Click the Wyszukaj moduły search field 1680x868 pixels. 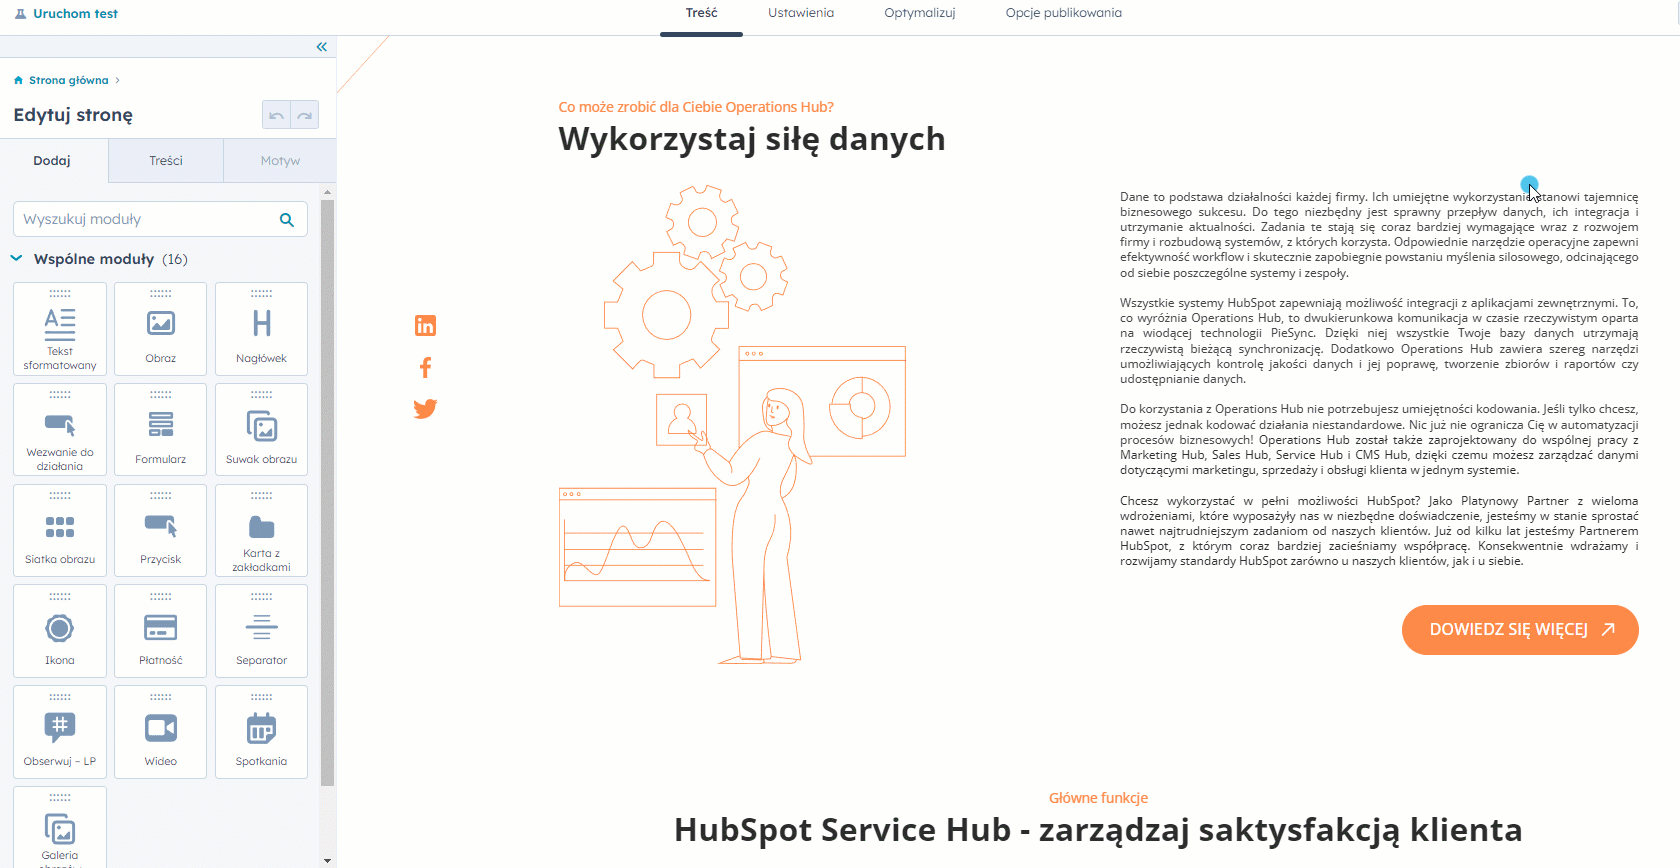(160, 219)
